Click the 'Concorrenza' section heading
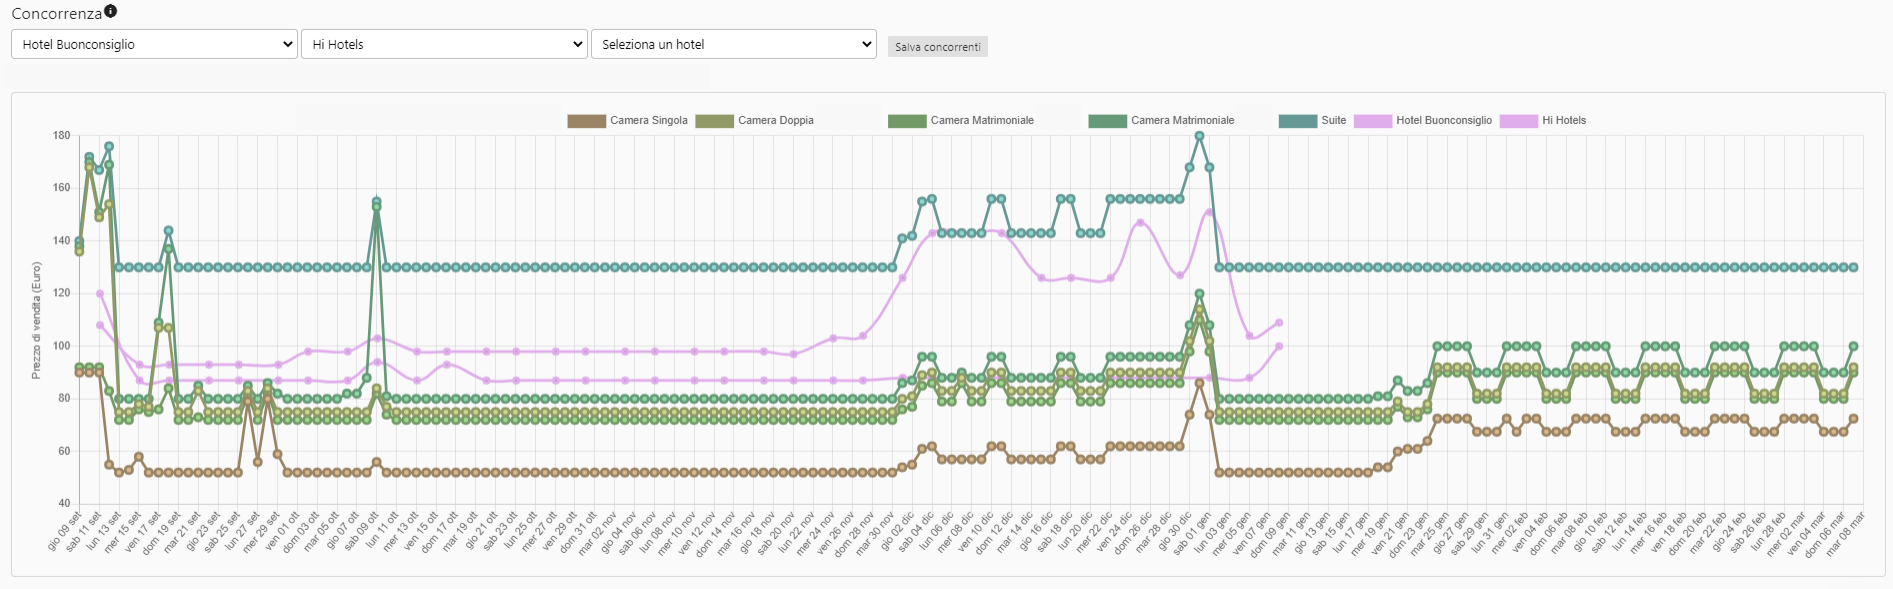The width and height of the screenshot is (1893, 589). pyautogui.click(x=56, y=14)
